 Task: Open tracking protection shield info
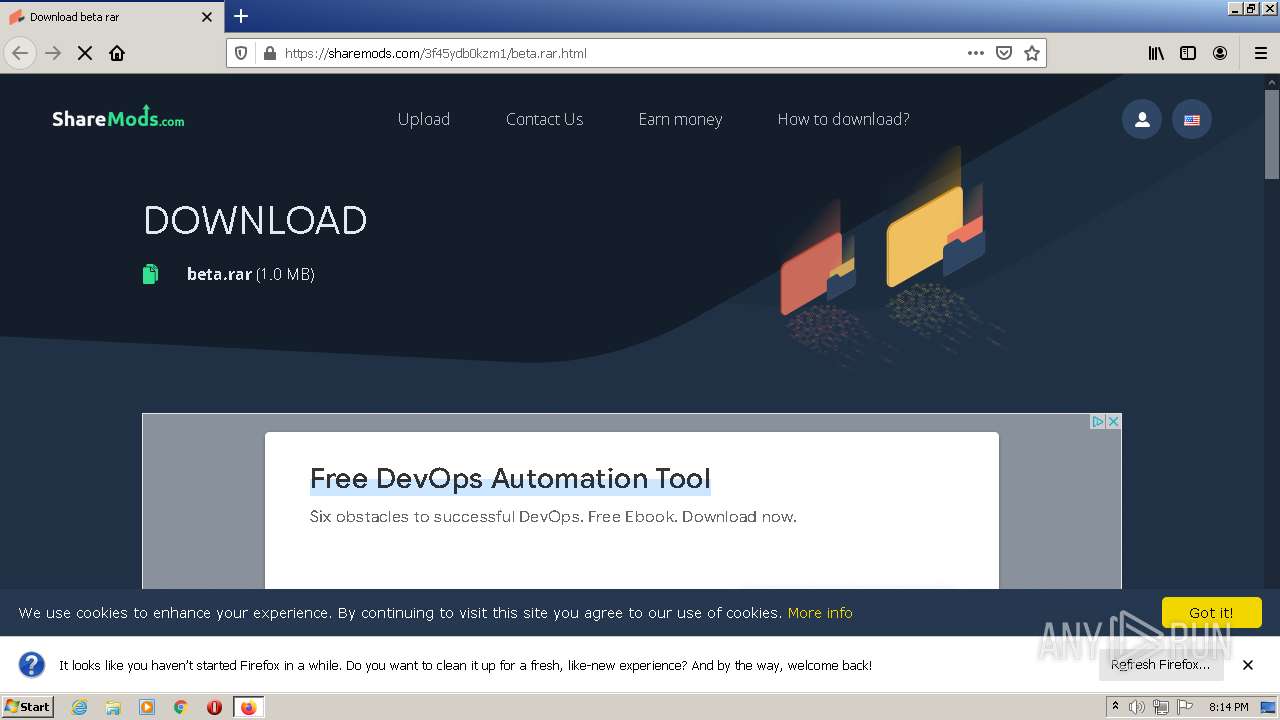241,53
